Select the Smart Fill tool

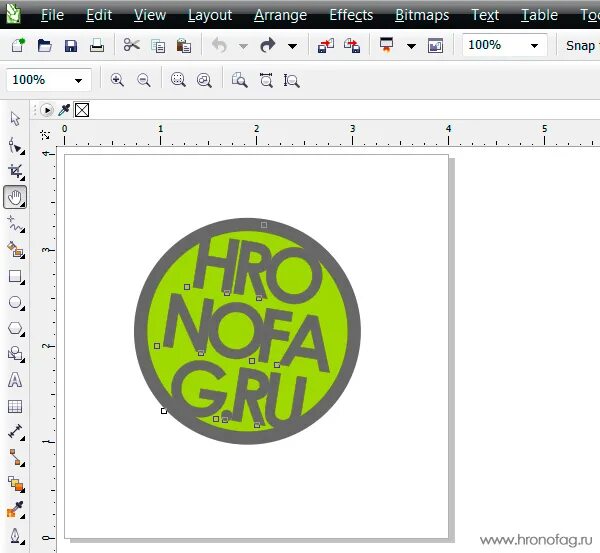(16, 250)
